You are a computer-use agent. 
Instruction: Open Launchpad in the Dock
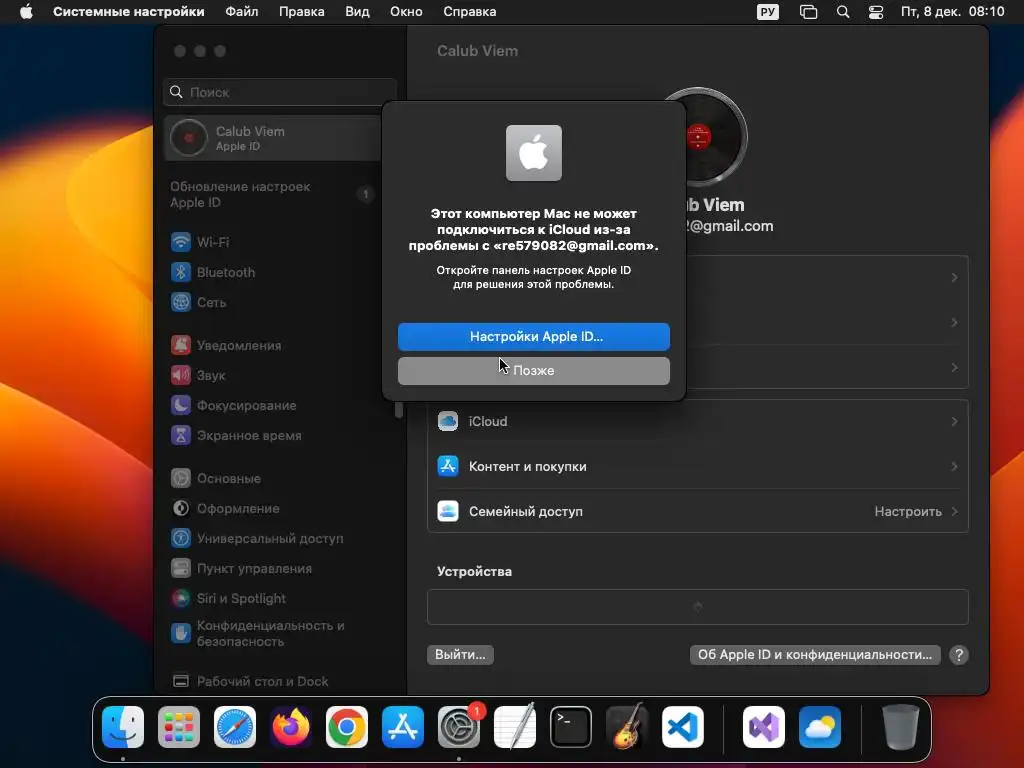pos(179,728)
